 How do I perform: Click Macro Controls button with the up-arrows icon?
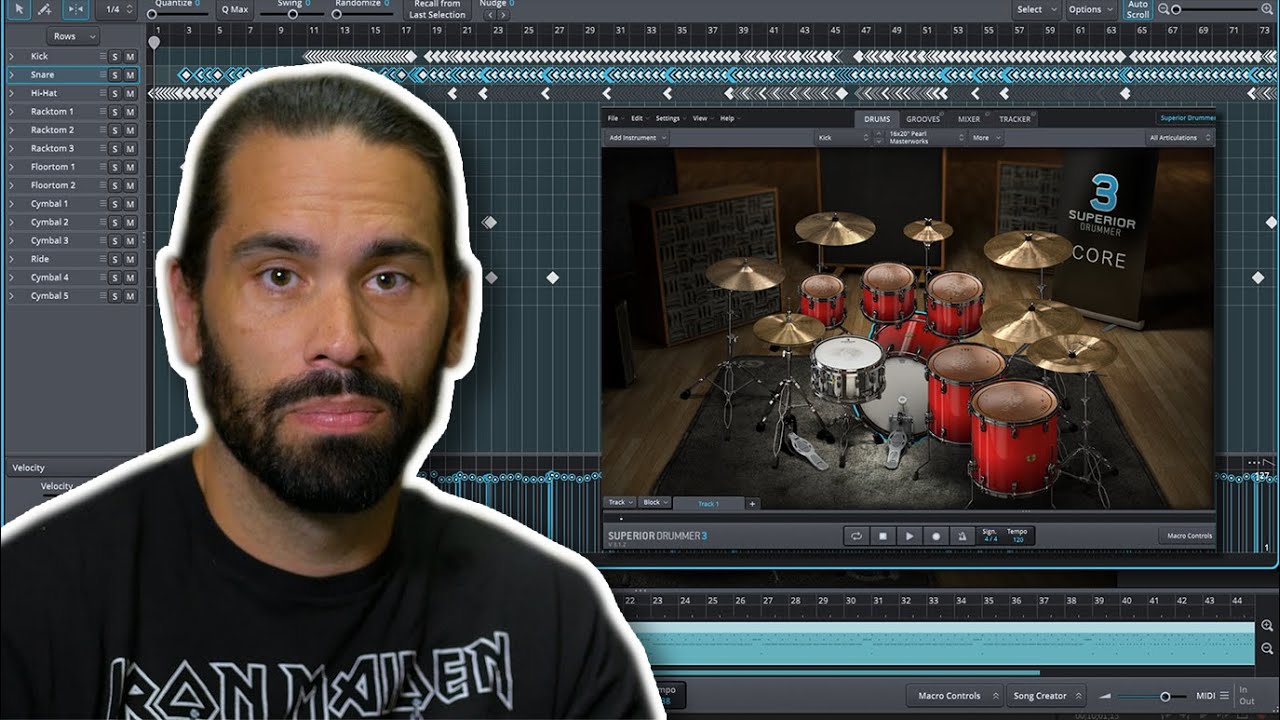[955, 696]
